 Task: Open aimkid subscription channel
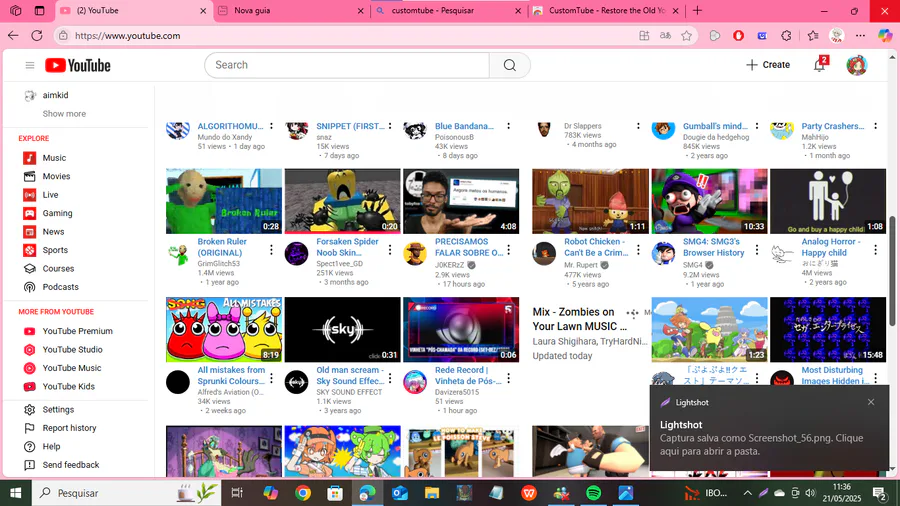[x=55, y=95]
